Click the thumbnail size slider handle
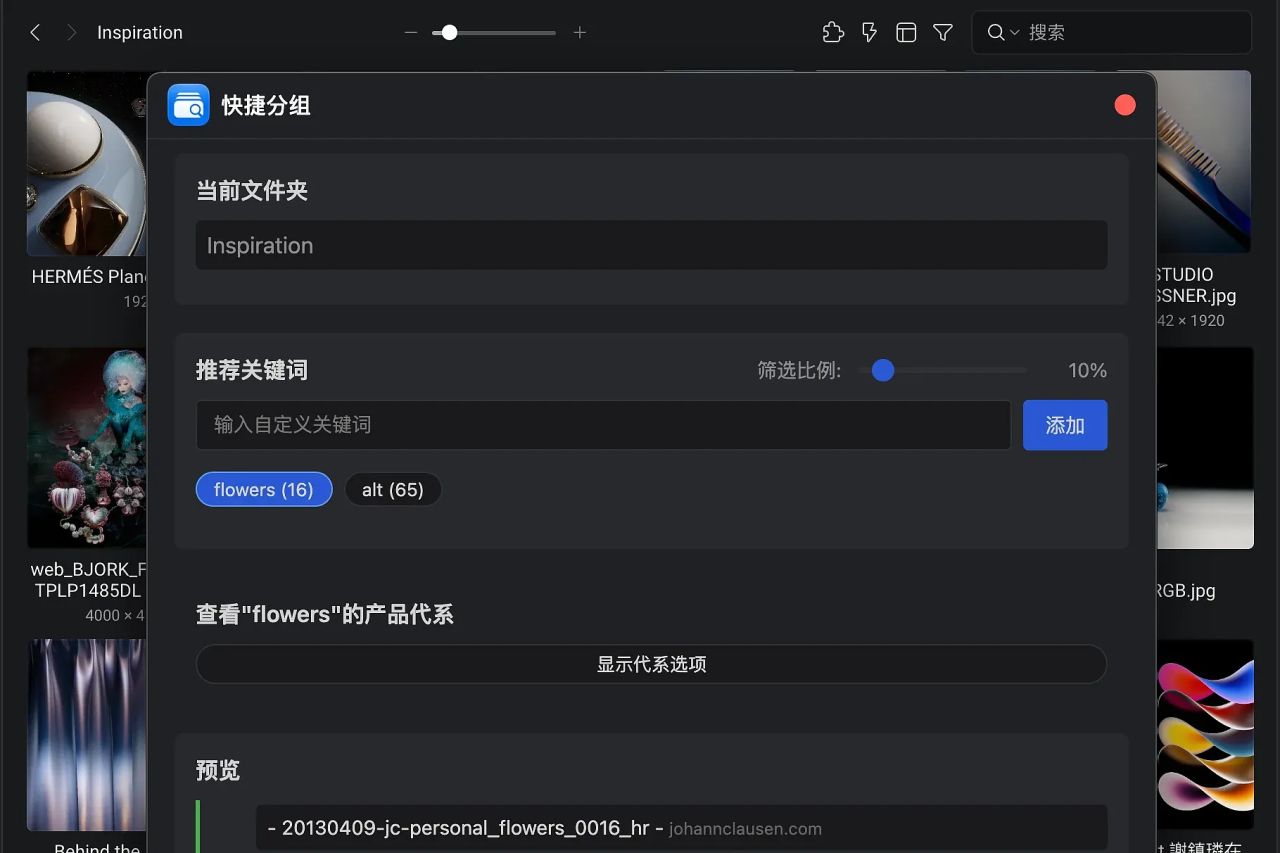 450,33
